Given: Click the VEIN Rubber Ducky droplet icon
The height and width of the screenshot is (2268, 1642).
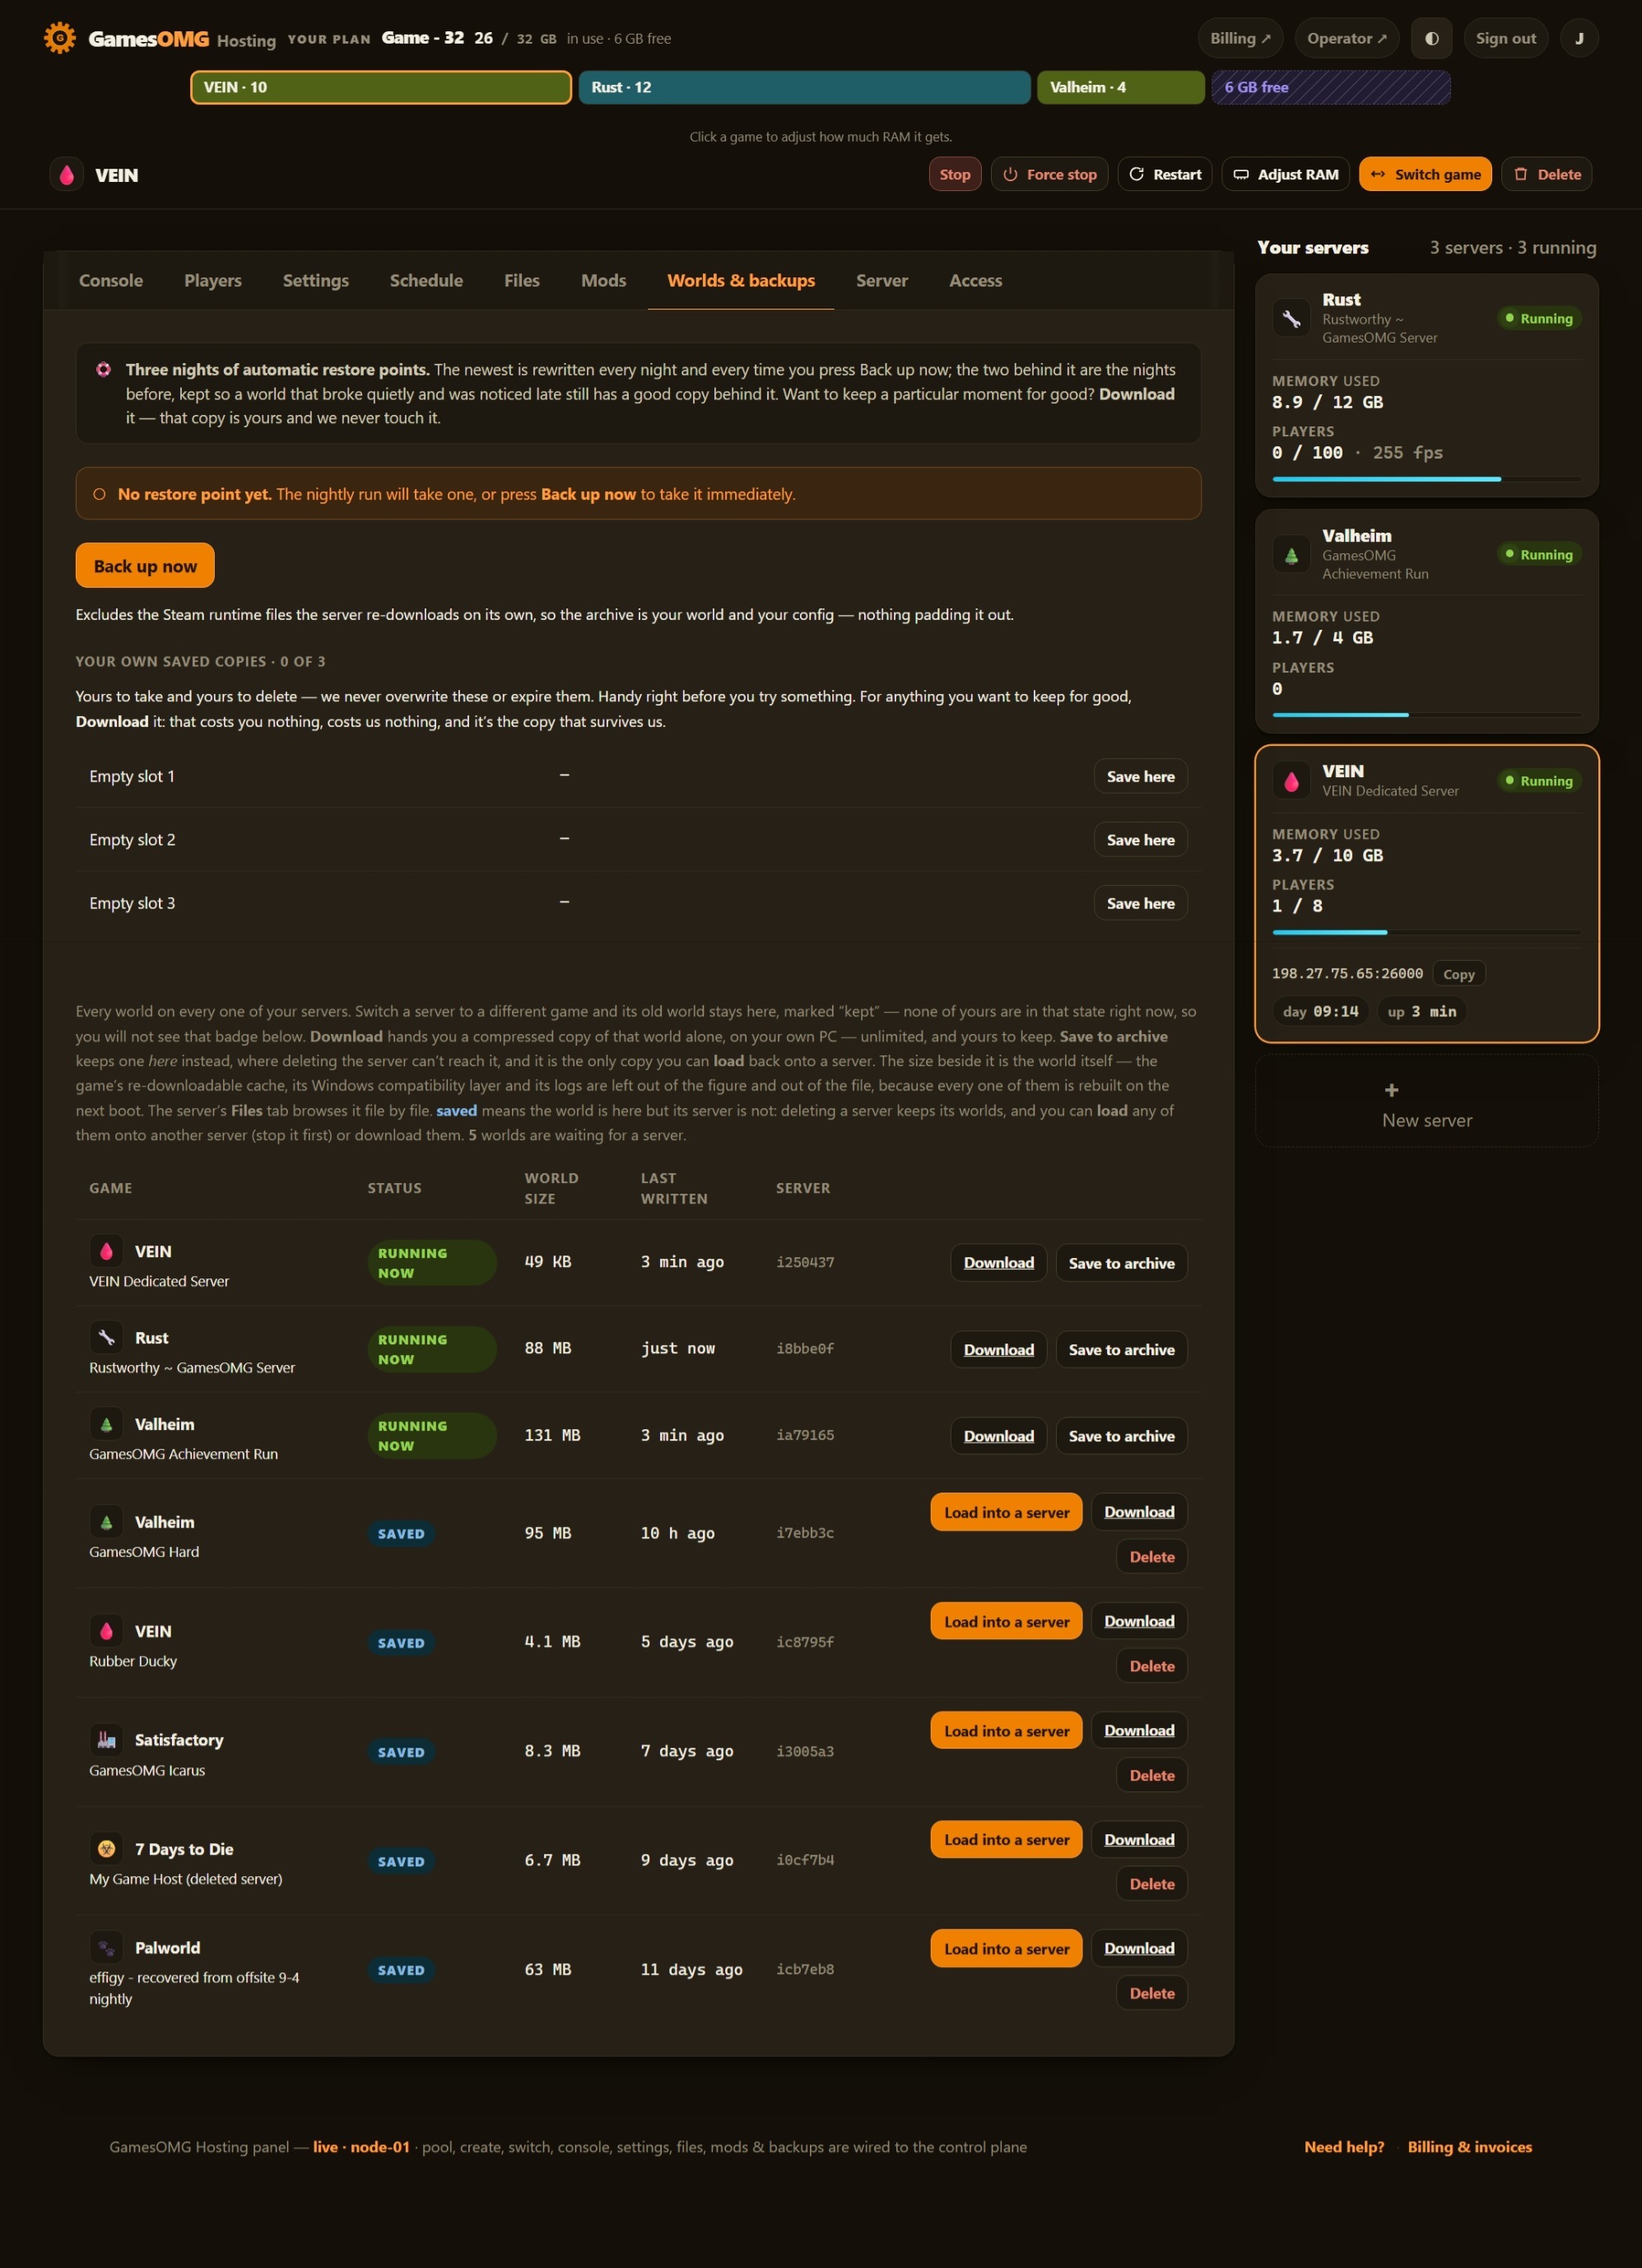Looking at the screenshot, I should click(106, 1631).
